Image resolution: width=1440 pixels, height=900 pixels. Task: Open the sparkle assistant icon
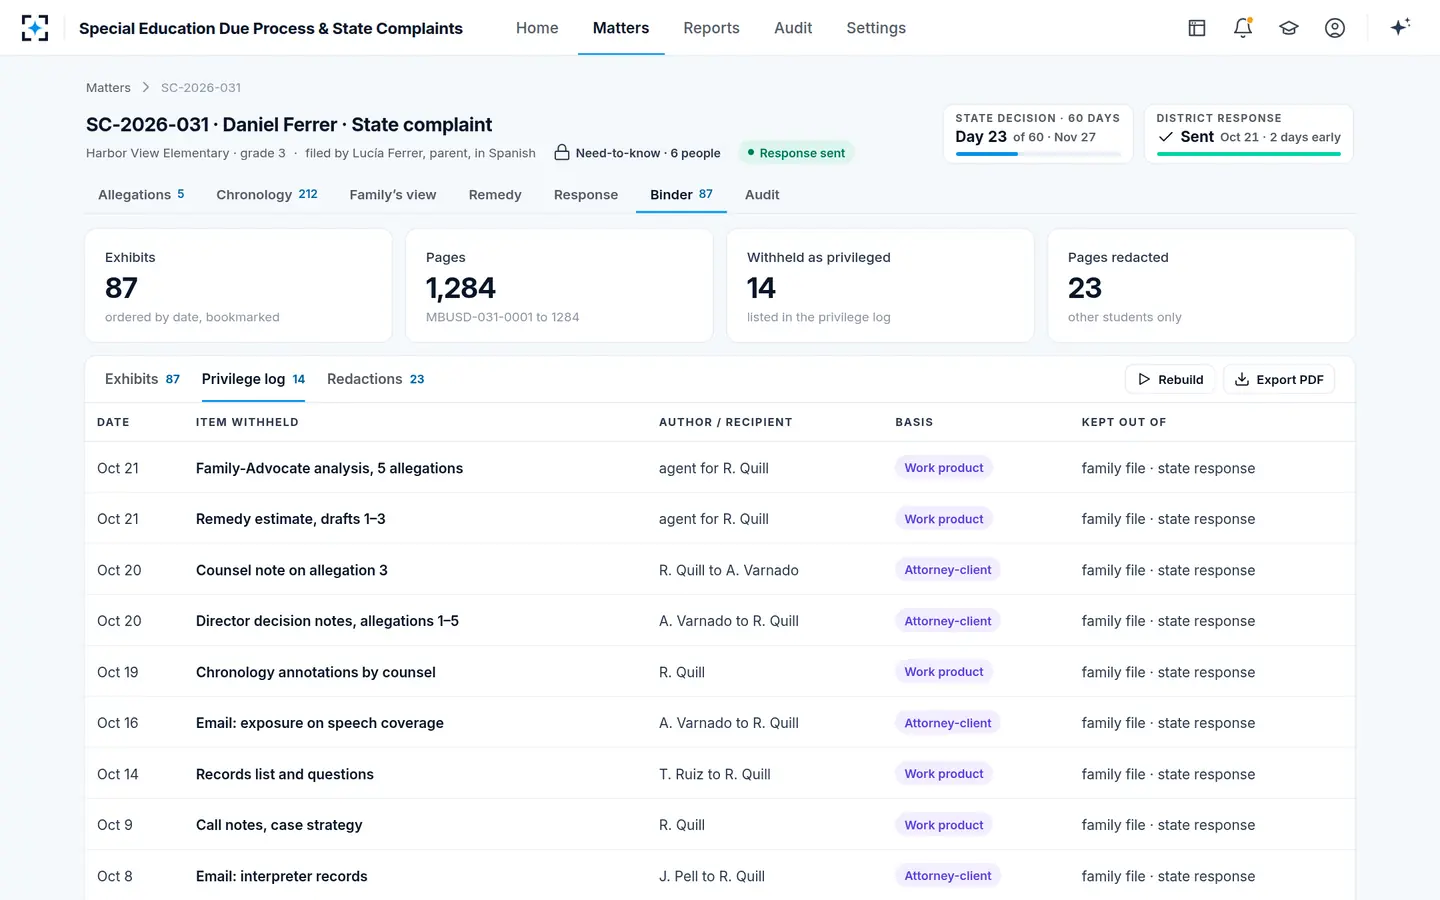(x=1400, y=27)
